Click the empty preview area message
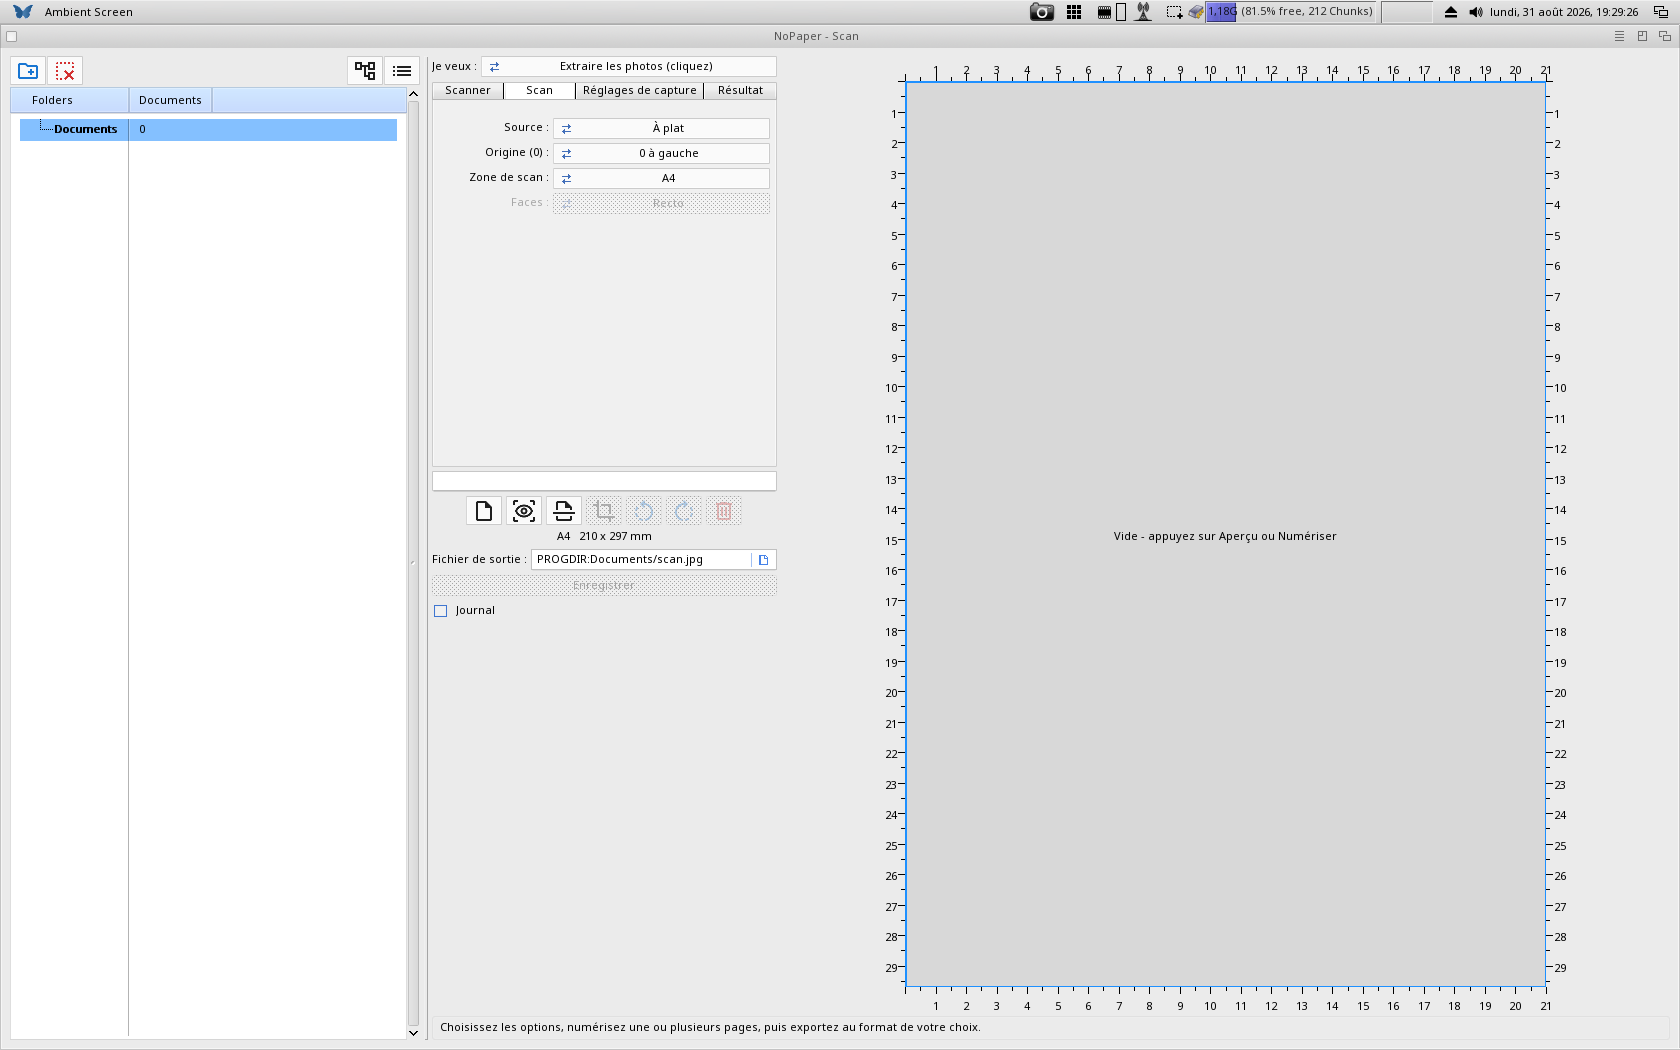 point(1225,537)
